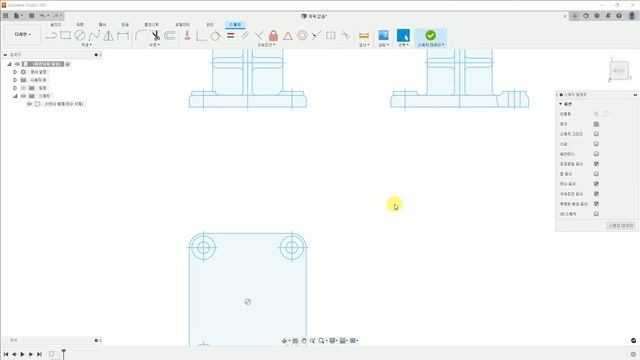Apply the Perpendicular constraint
640x360 pixels.
[x=259, y=36]
